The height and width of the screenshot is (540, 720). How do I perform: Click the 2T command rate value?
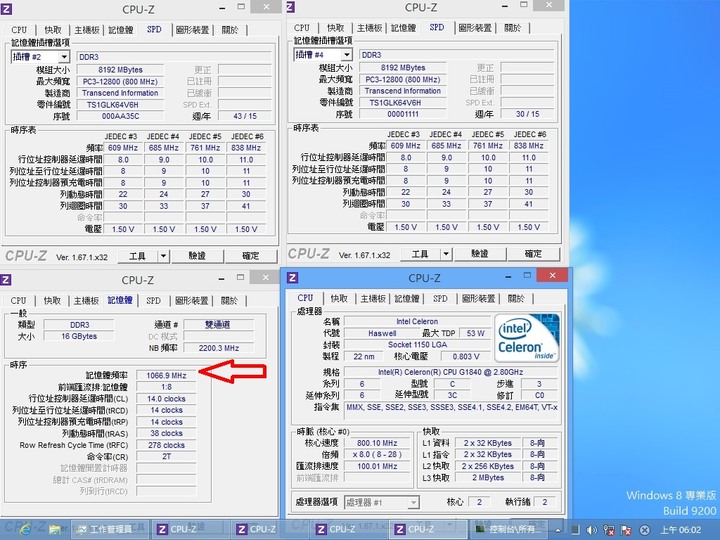166,457
